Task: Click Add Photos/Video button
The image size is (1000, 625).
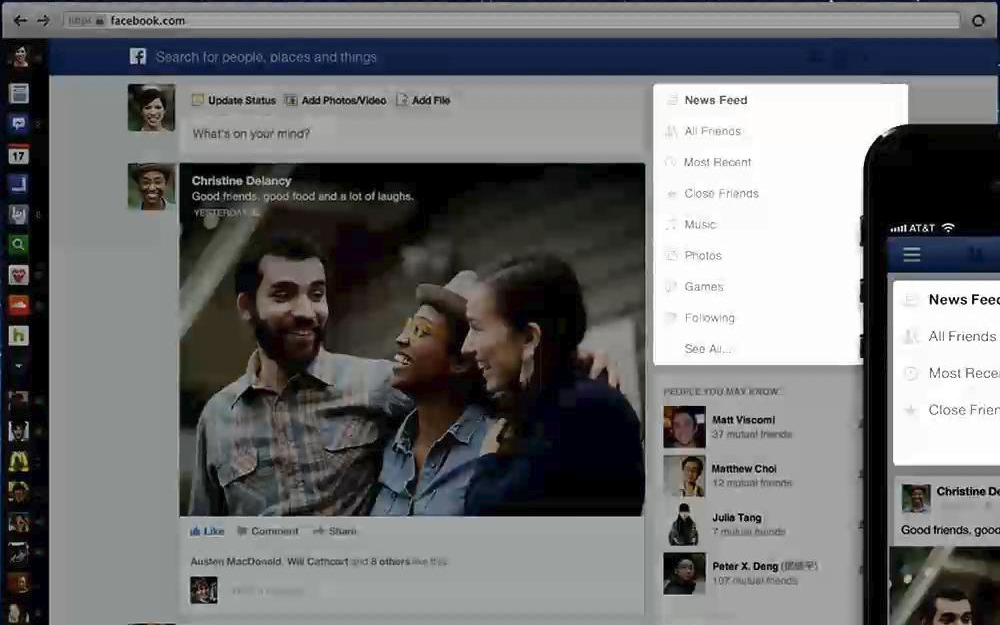Action: tap(336, 100)
